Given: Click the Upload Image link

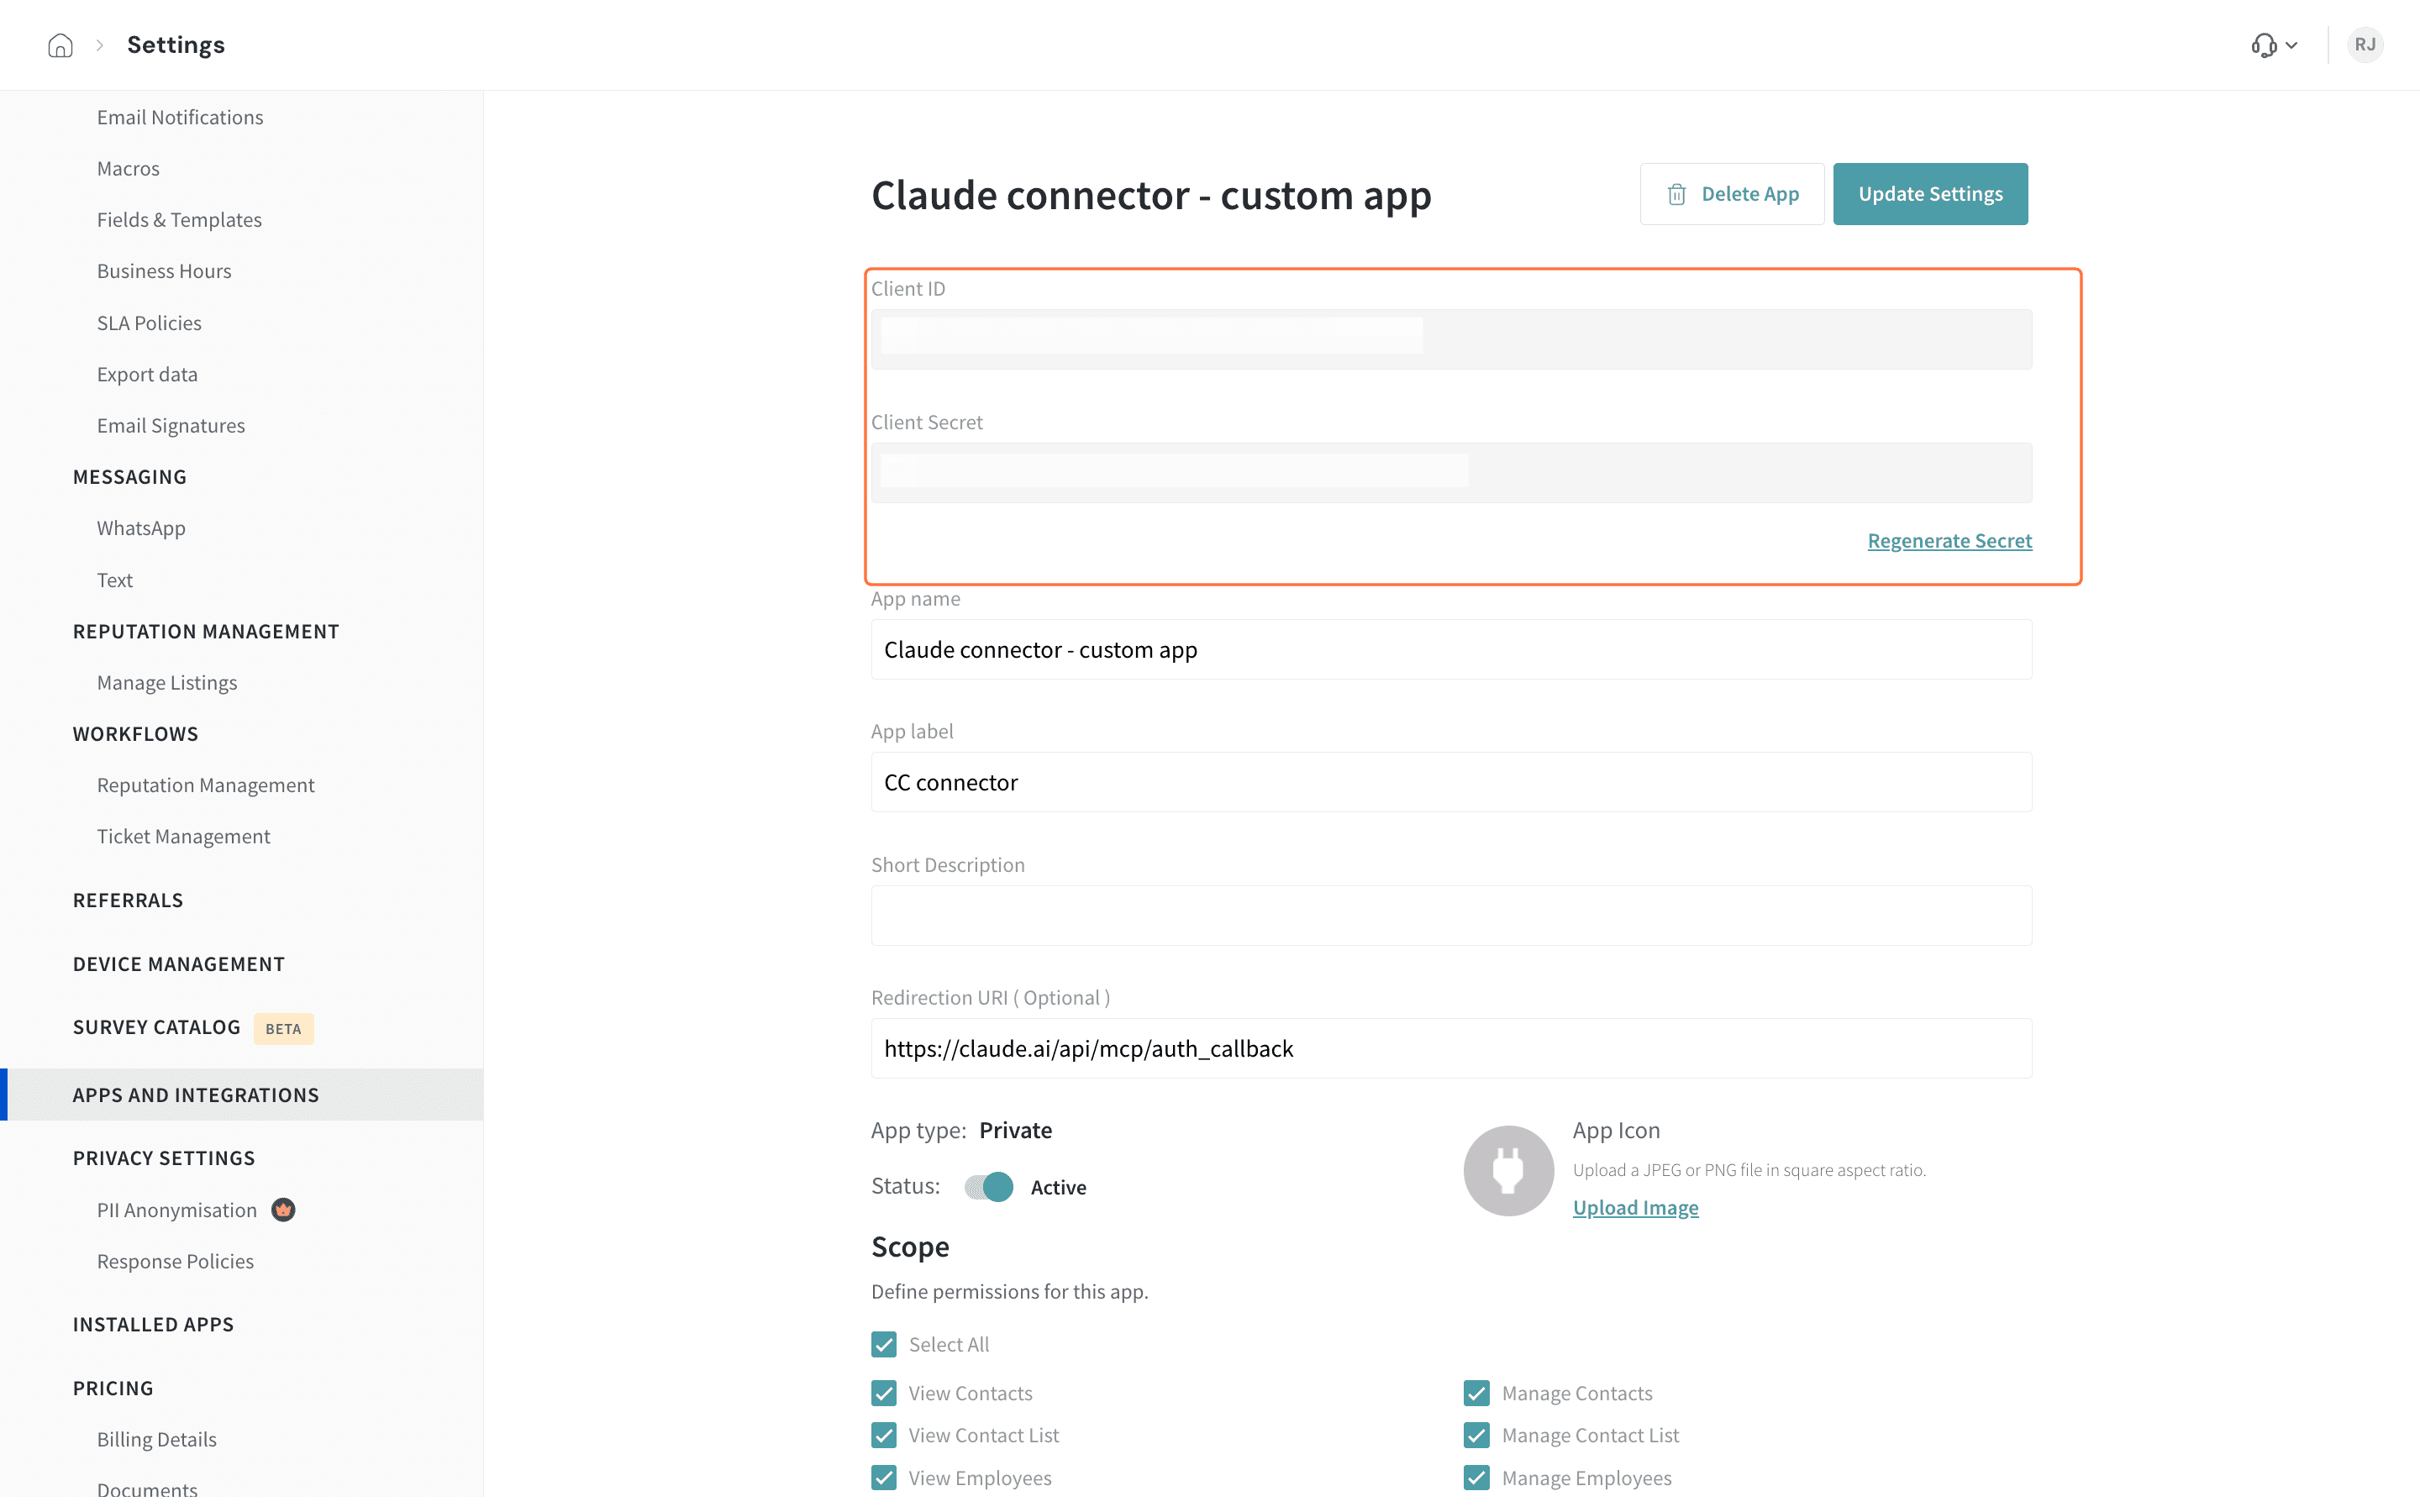Looking at the screenshot, I should 1635,1207.
